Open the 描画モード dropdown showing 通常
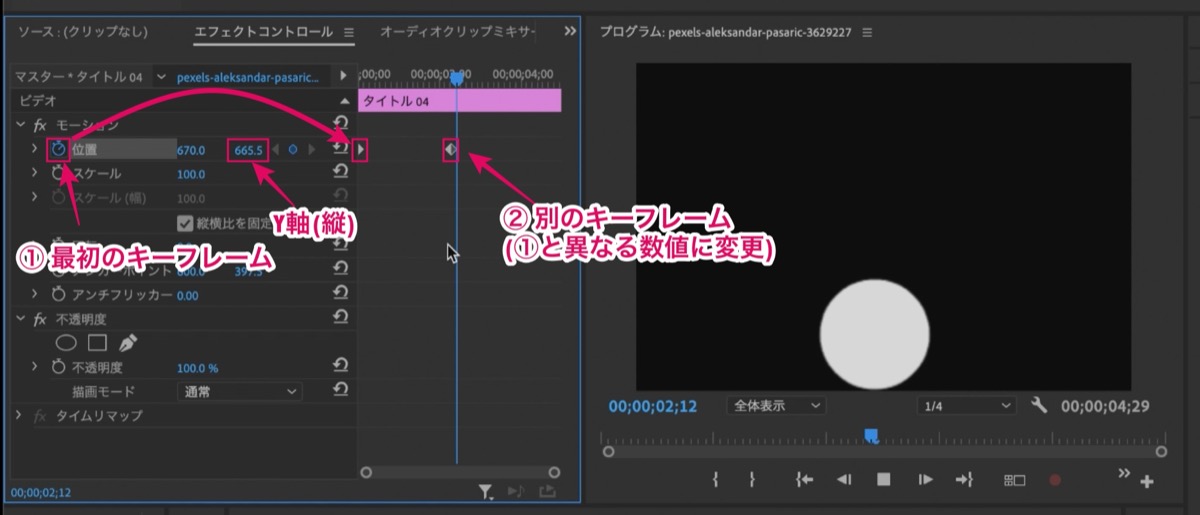Screen dimensions: 1200x515 pyautogui.click(x=240, y=391)
